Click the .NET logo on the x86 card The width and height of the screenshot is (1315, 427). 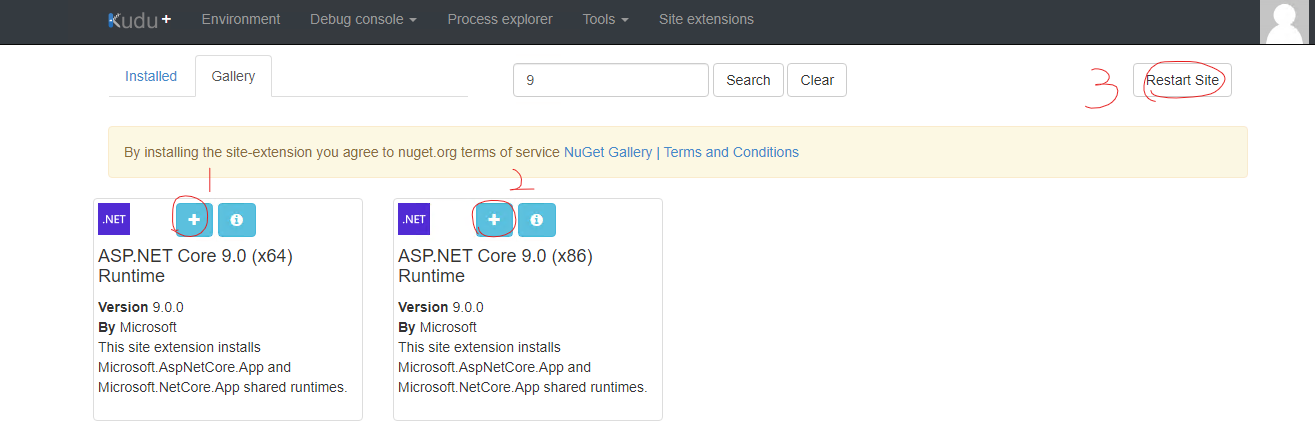(x=414, y=219)
